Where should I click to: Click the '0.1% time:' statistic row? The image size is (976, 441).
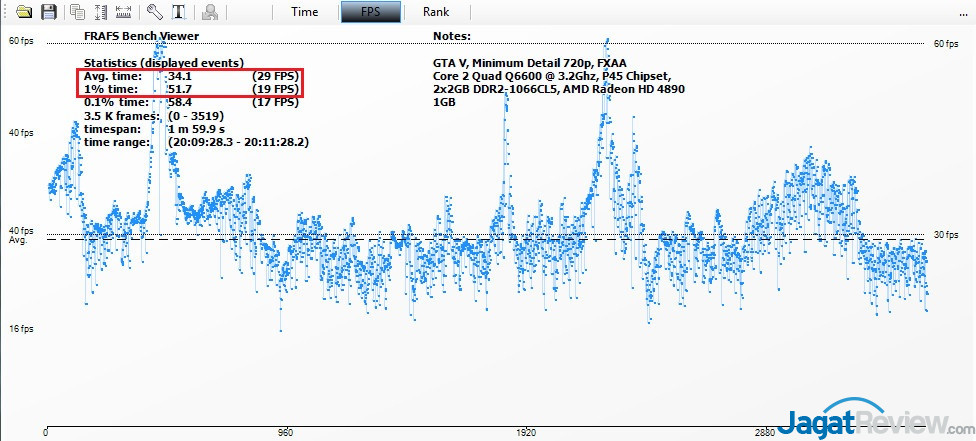click(x=190, y=103)
